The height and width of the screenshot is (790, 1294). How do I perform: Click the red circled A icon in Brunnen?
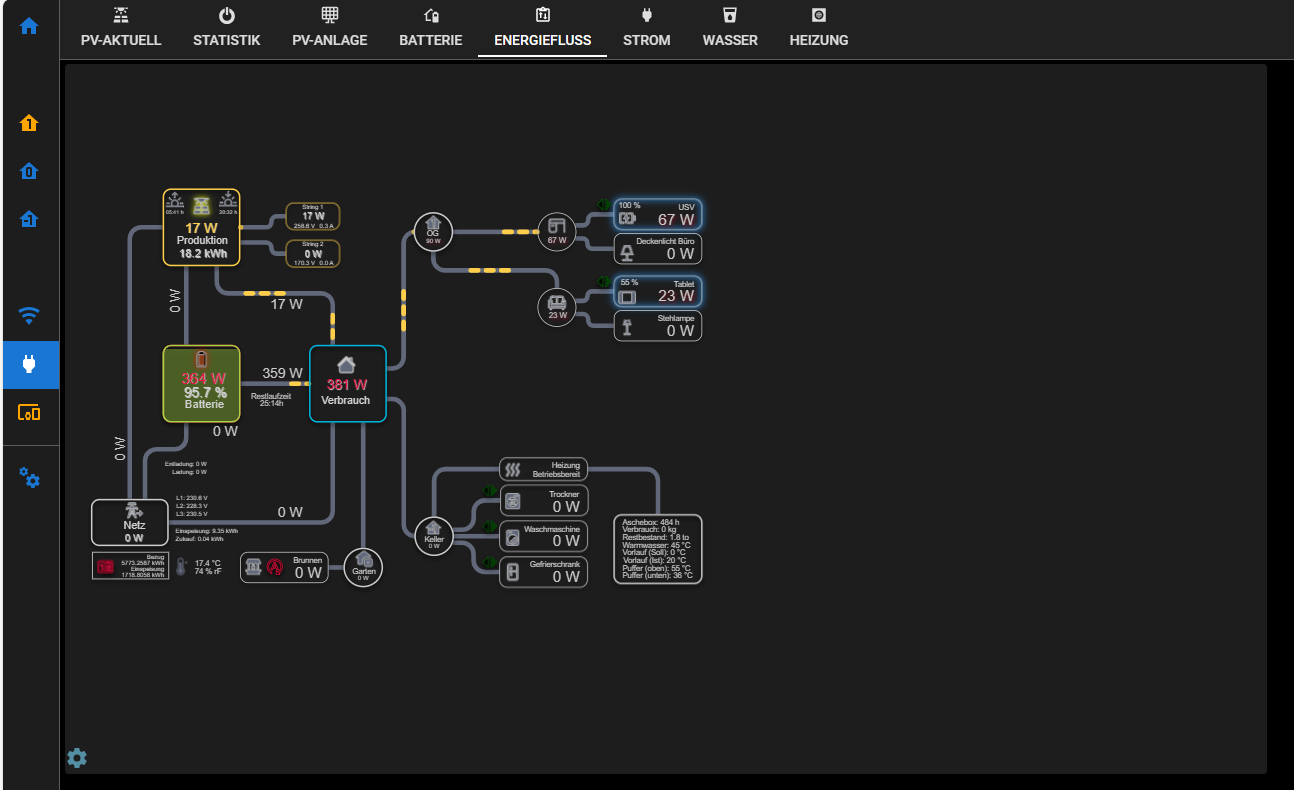[275, 567]
